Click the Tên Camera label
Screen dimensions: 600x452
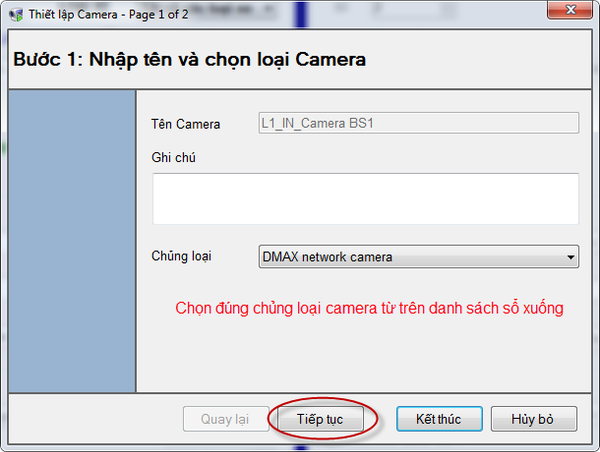coord(186,124)
